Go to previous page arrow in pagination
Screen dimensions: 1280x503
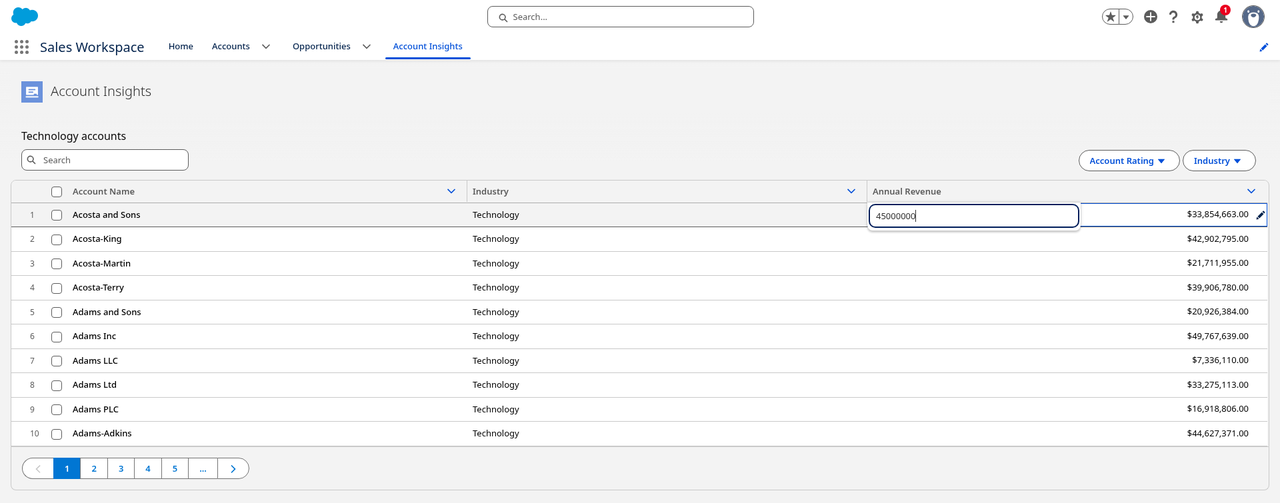click(x=38, y=468)
